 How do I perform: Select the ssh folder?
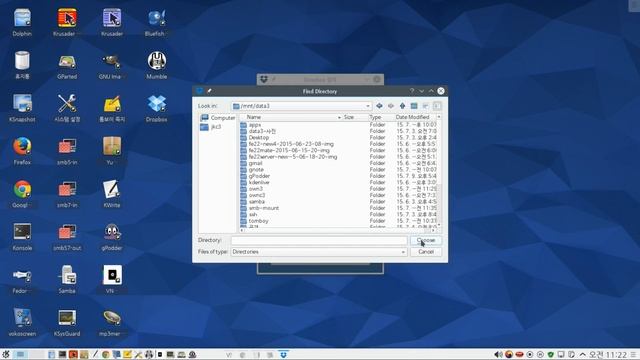click(x=249, y=214)
